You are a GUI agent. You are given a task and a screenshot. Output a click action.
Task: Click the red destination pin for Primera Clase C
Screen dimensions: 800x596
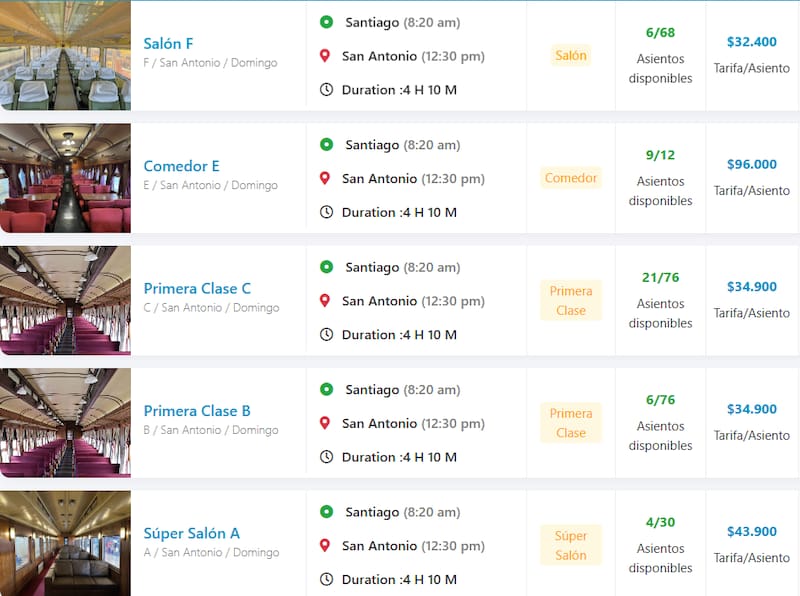(x=325, y=301)
